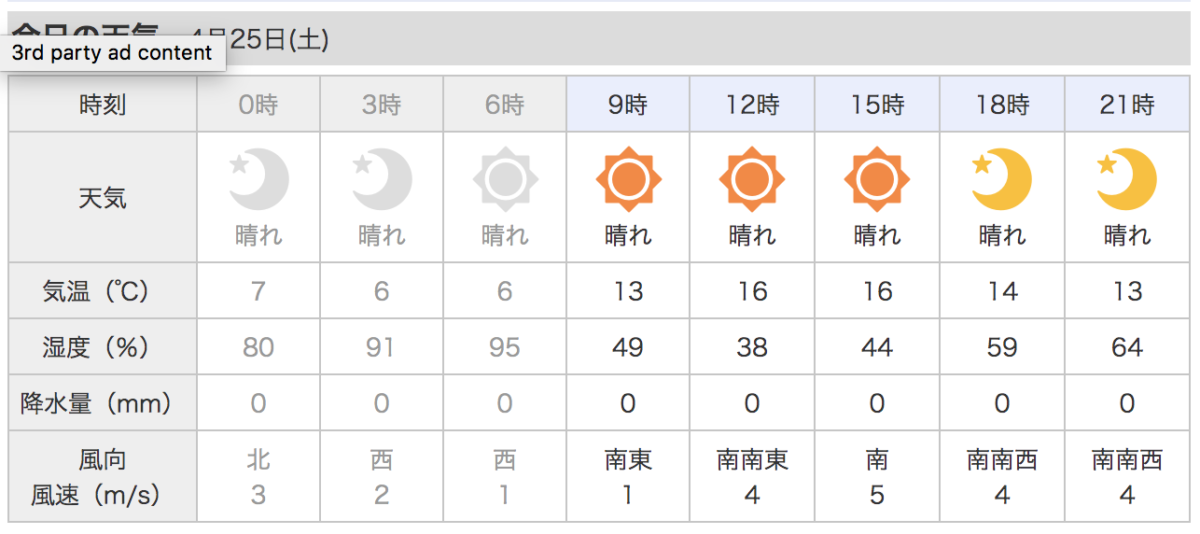
Task: Click the grey moon icon at 3時
Action: (x=382, y=179)
